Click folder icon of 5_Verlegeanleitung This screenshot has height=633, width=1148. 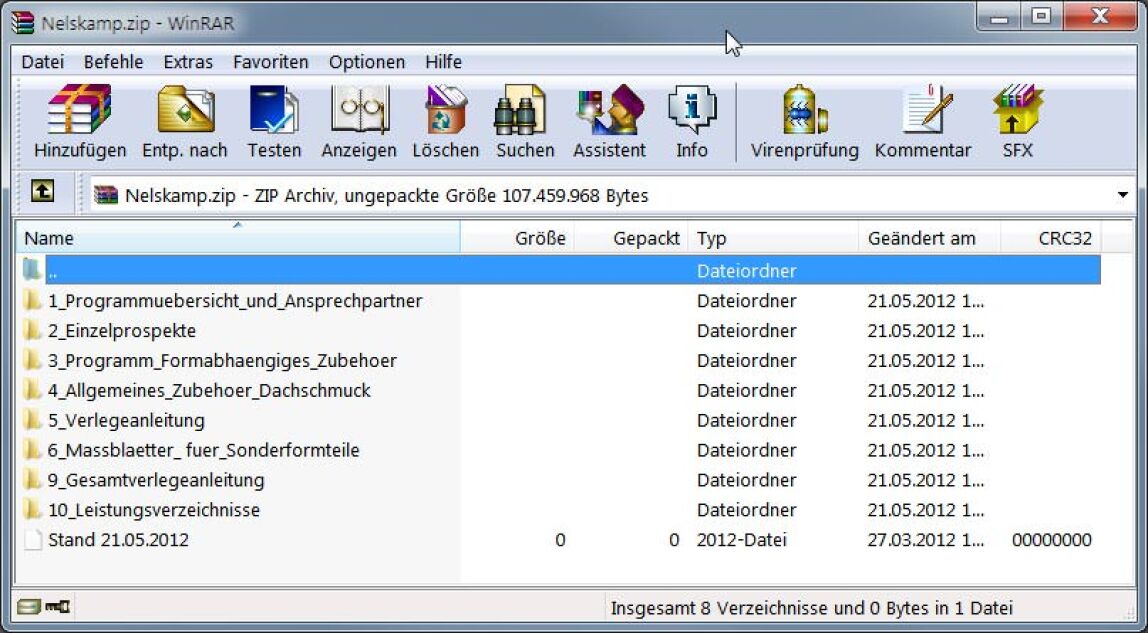coord(31,420)
